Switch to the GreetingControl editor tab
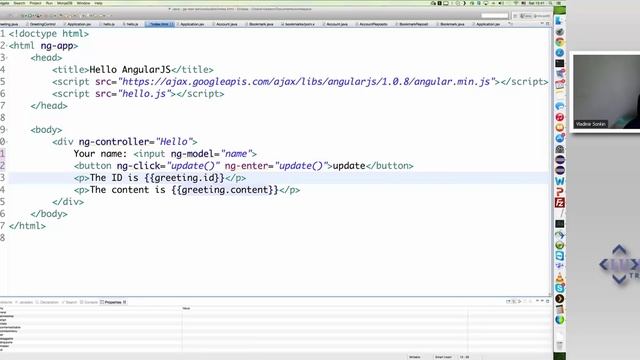Image resolution: width=640 pixels, height=360 pixels. pyautogui.click(x=42, y=24)
